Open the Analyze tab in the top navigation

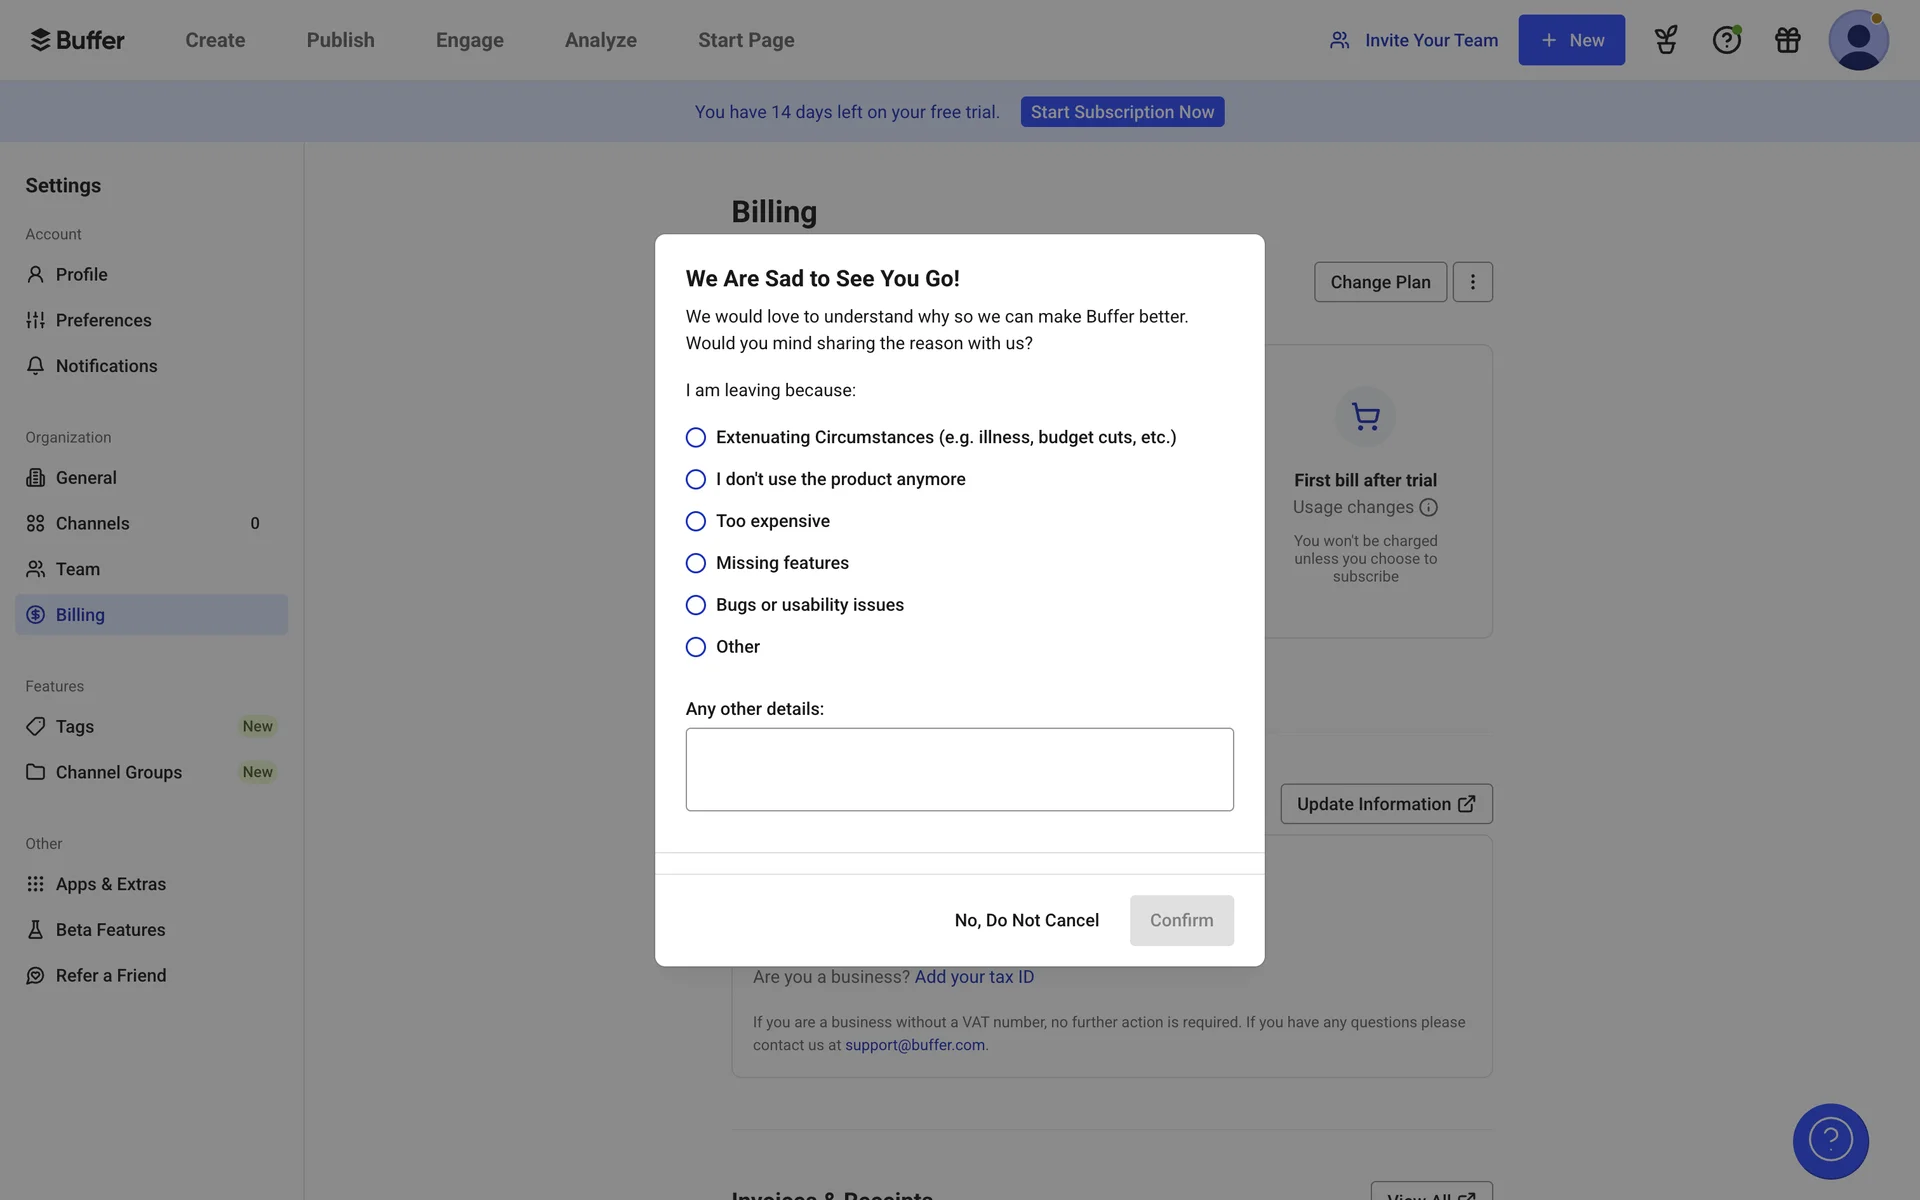(600, 40)
